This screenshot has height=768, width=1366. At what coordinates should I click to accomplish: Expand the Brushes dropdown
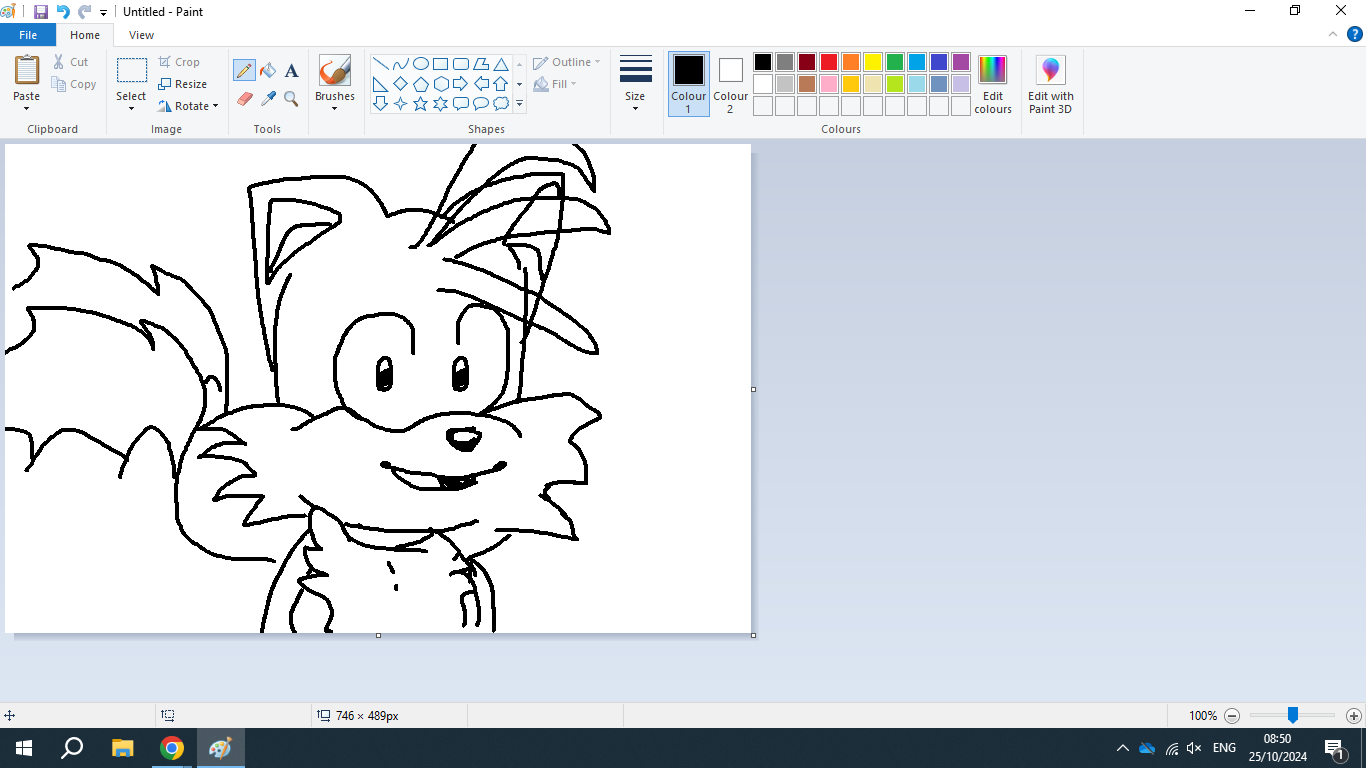pyautogui.click(x=334, y=108)
